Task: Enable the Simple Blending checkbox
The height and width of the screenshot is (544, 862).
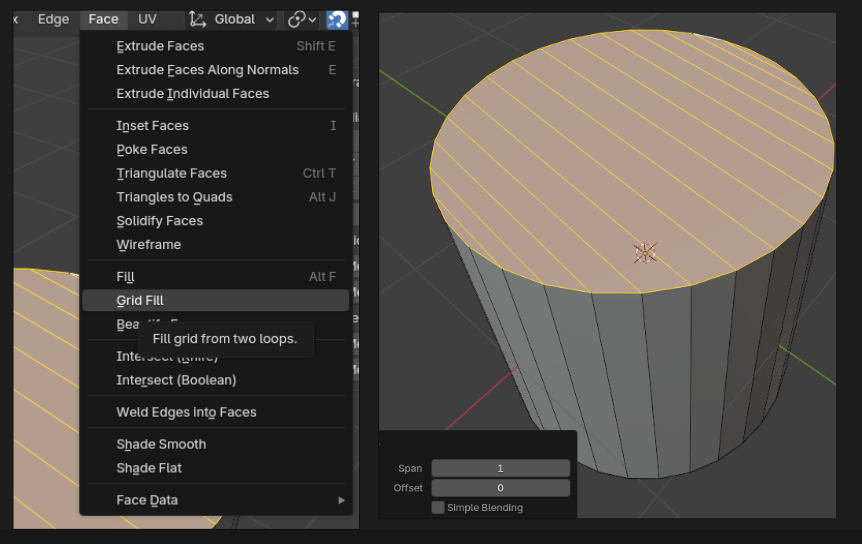Action: [438, 507]
